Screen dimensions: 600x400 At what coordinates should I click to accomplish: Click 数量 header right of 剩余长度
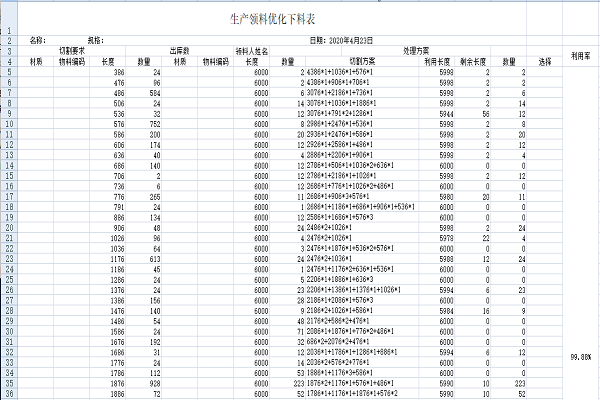coord(509,61)
